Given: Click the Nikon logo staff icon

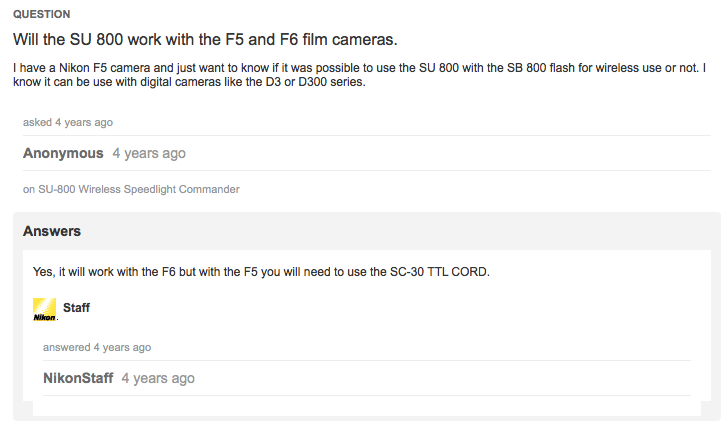Looking at the screenshot, I should [x=45, y=309].
